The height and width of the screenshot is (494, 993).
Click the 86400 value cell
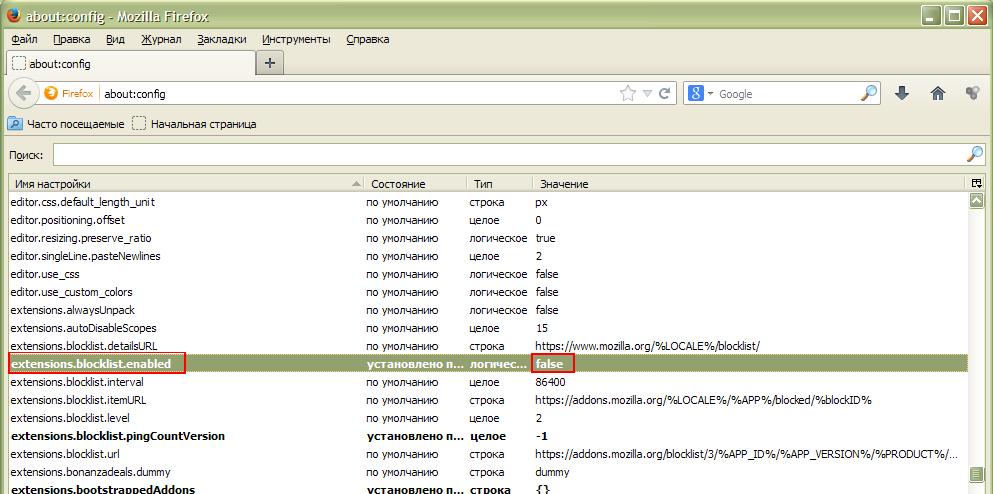(x=550, y=383)
